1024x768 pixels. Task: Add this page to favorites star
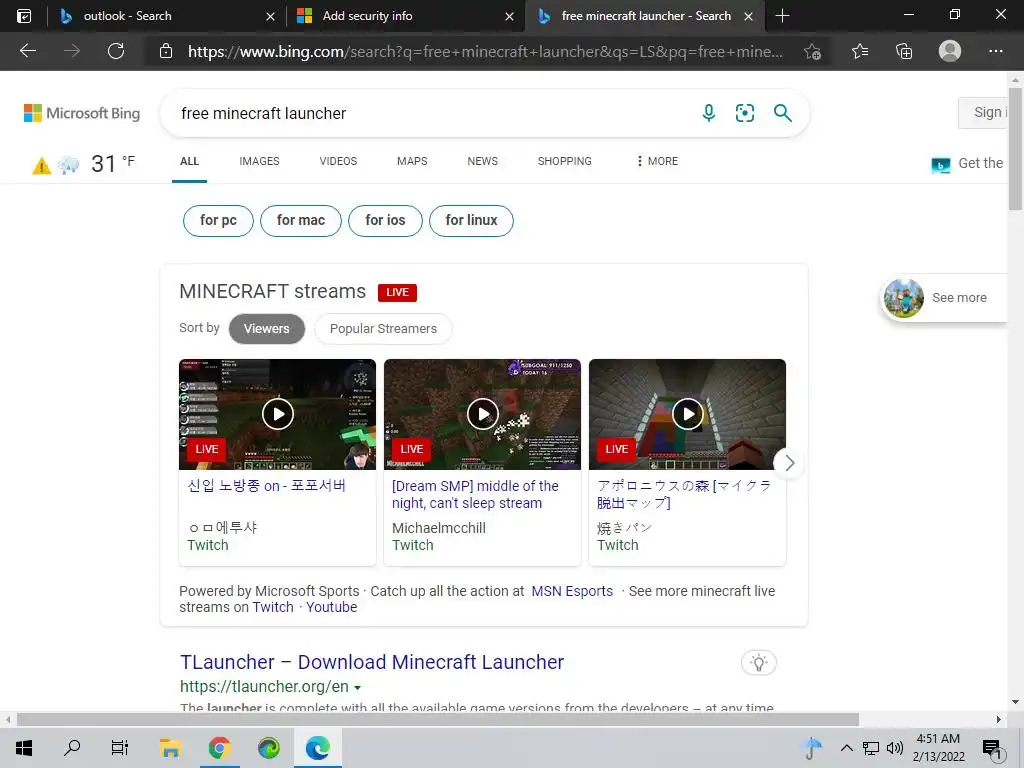click(812, 51)
